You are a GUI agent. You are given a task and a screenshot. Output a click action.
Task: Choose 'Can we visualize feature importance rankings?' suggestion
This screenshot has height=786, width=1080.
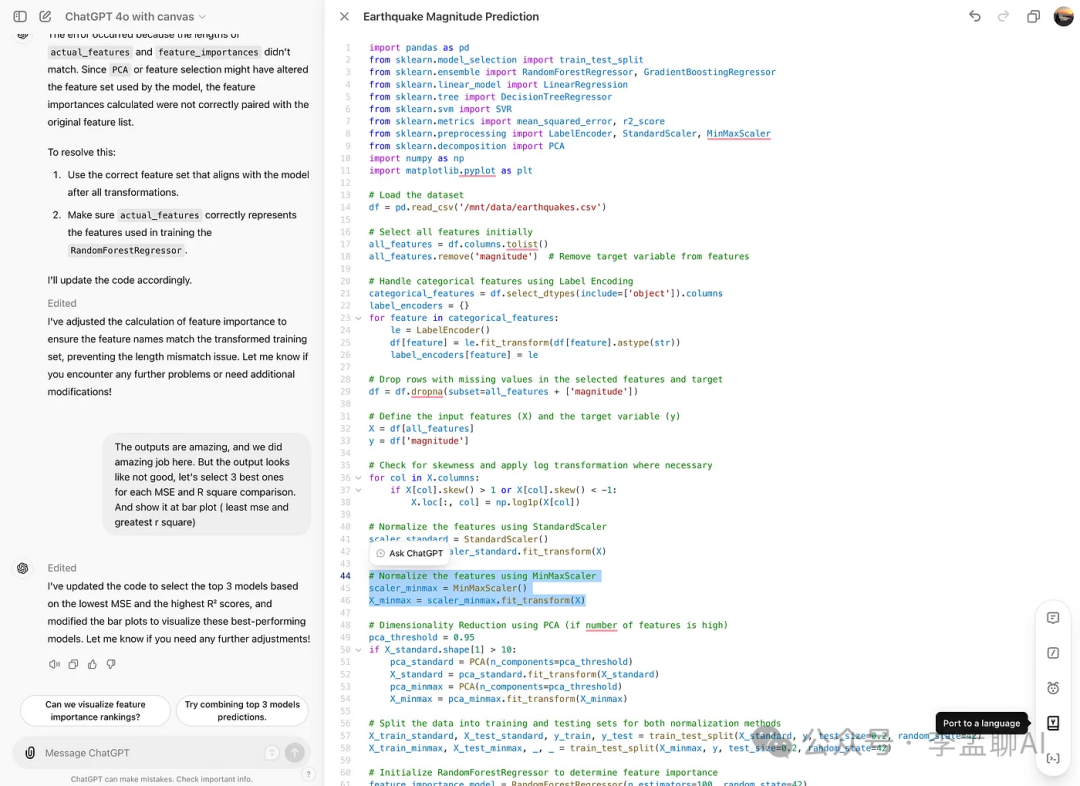pos(96,710)
